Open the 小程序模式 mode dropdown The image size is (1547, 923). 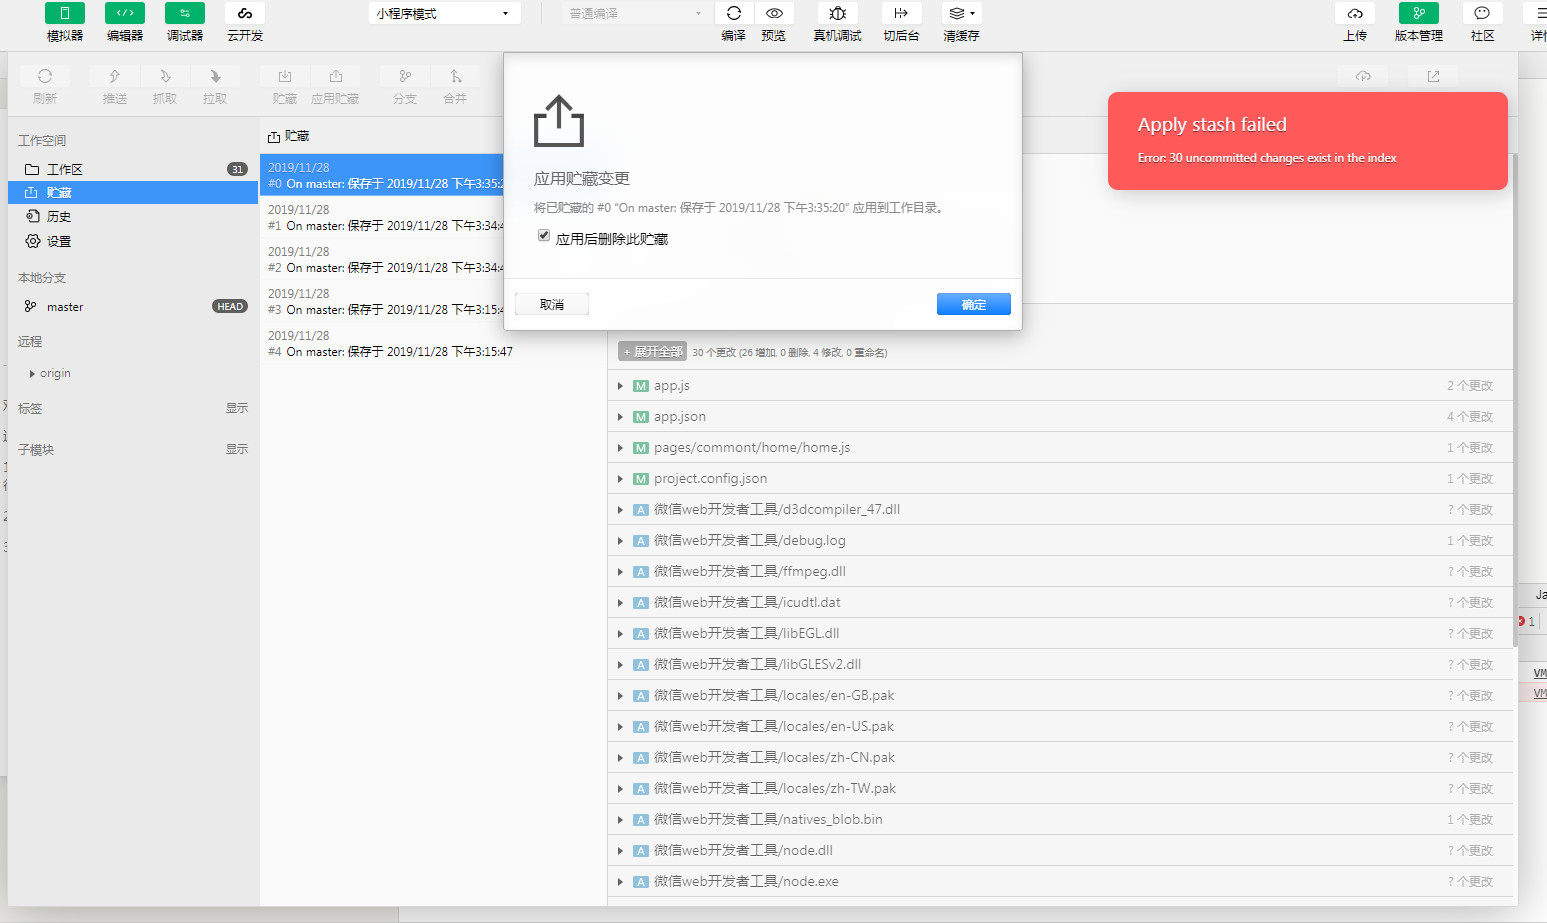pyautogui.click(x=445, y=13)
